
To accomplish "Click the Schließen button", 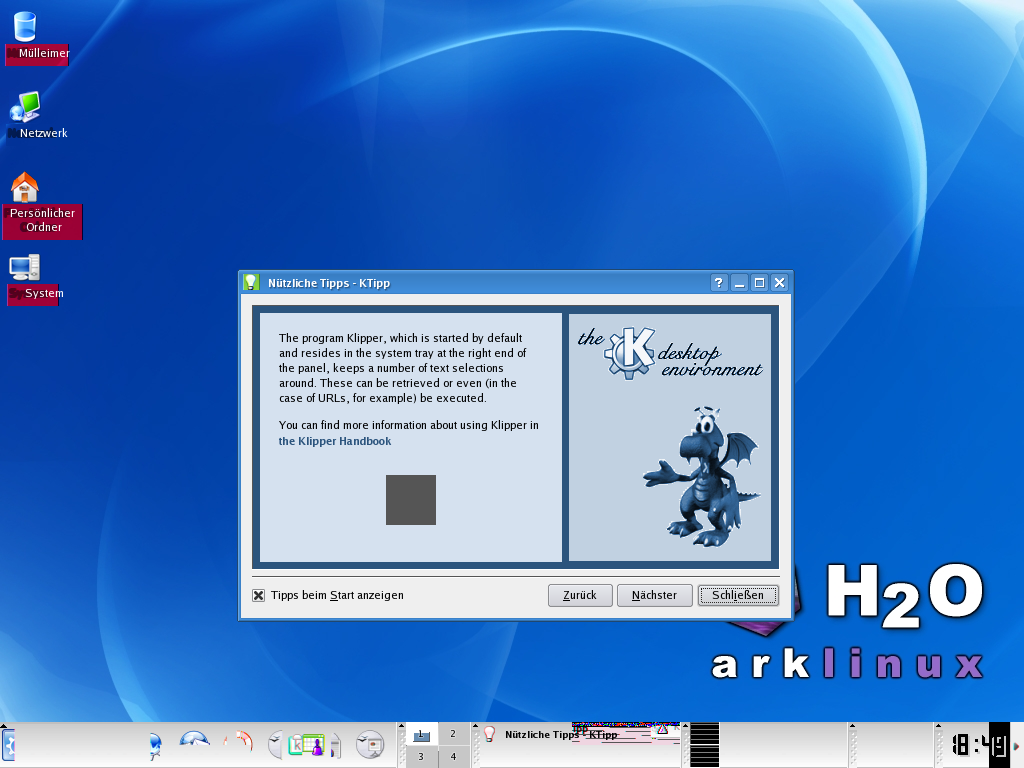I will [738, 595].
